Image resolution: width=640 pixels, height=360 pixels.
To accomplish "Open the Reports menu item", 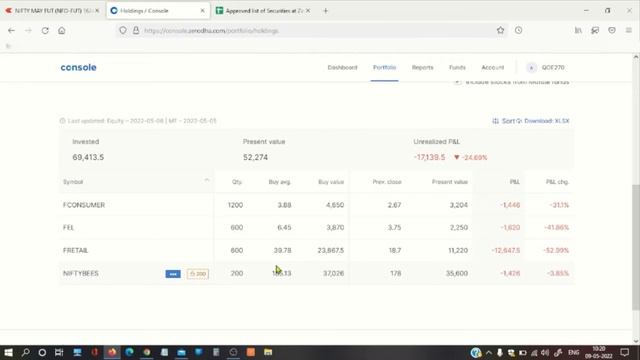I will coord(422,67).
